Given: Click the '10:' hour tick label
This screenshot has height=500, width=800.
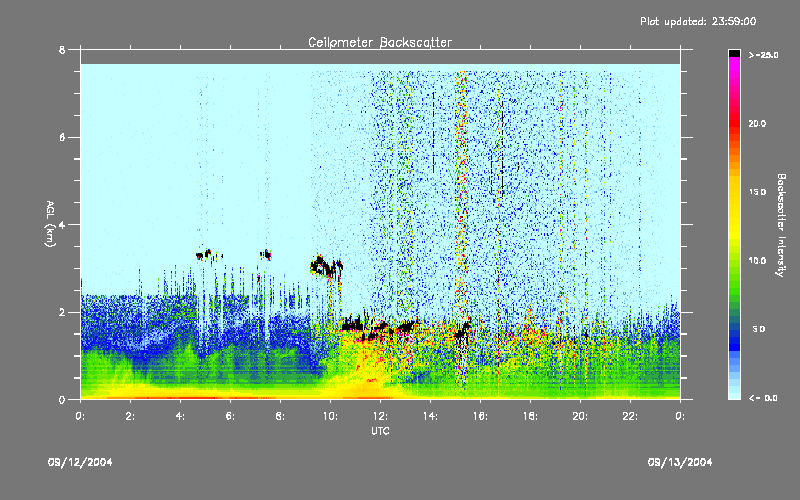Looking at the screenshot, I should [x=330, y=416].
